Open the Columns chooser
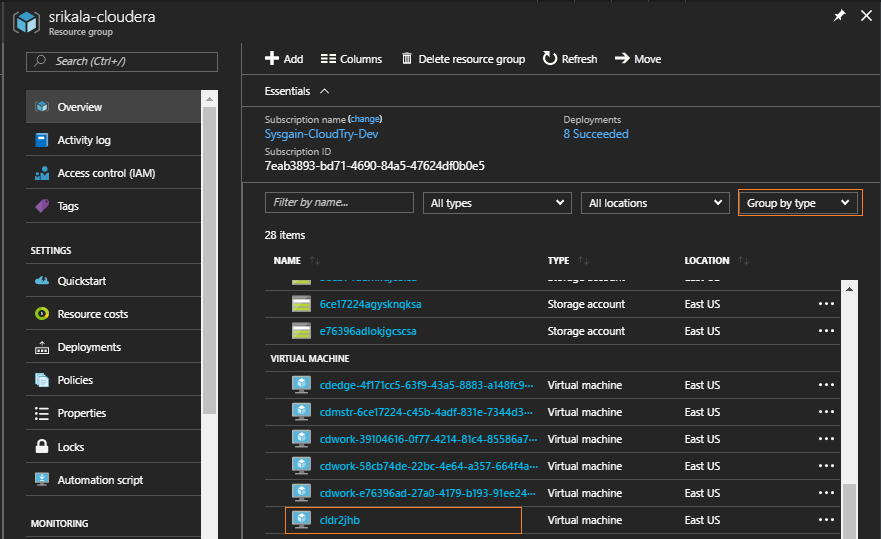The image size is (881, 539). point(351,59)
